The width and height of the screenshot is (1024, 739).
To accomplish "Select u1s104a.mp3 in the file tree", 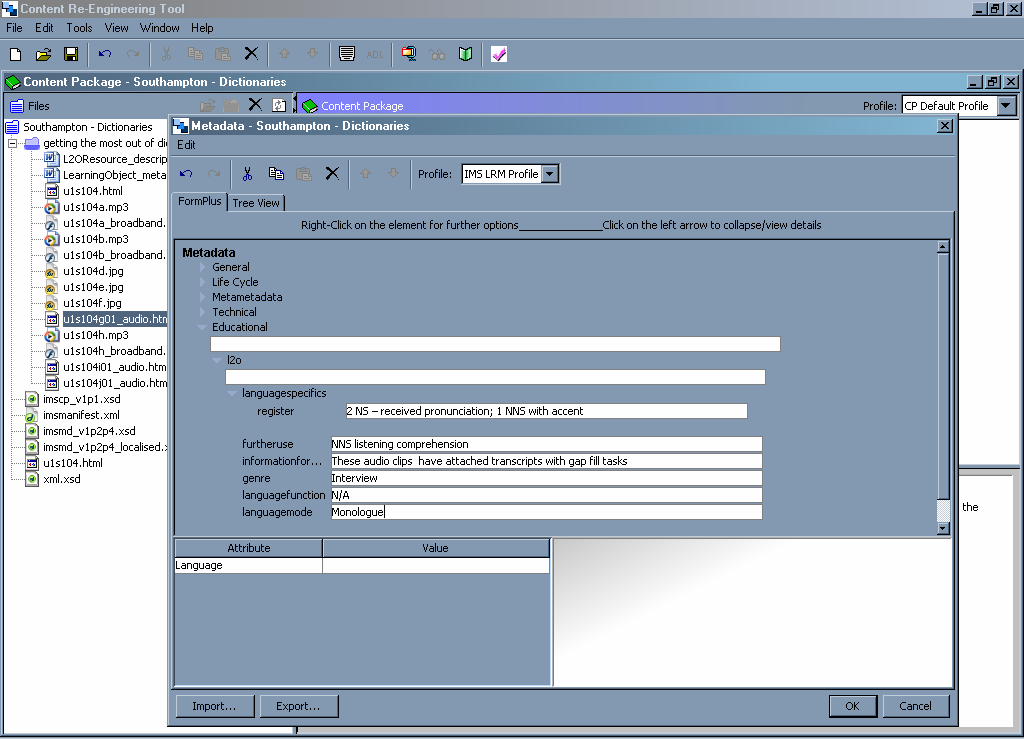I will pos(95,207).
